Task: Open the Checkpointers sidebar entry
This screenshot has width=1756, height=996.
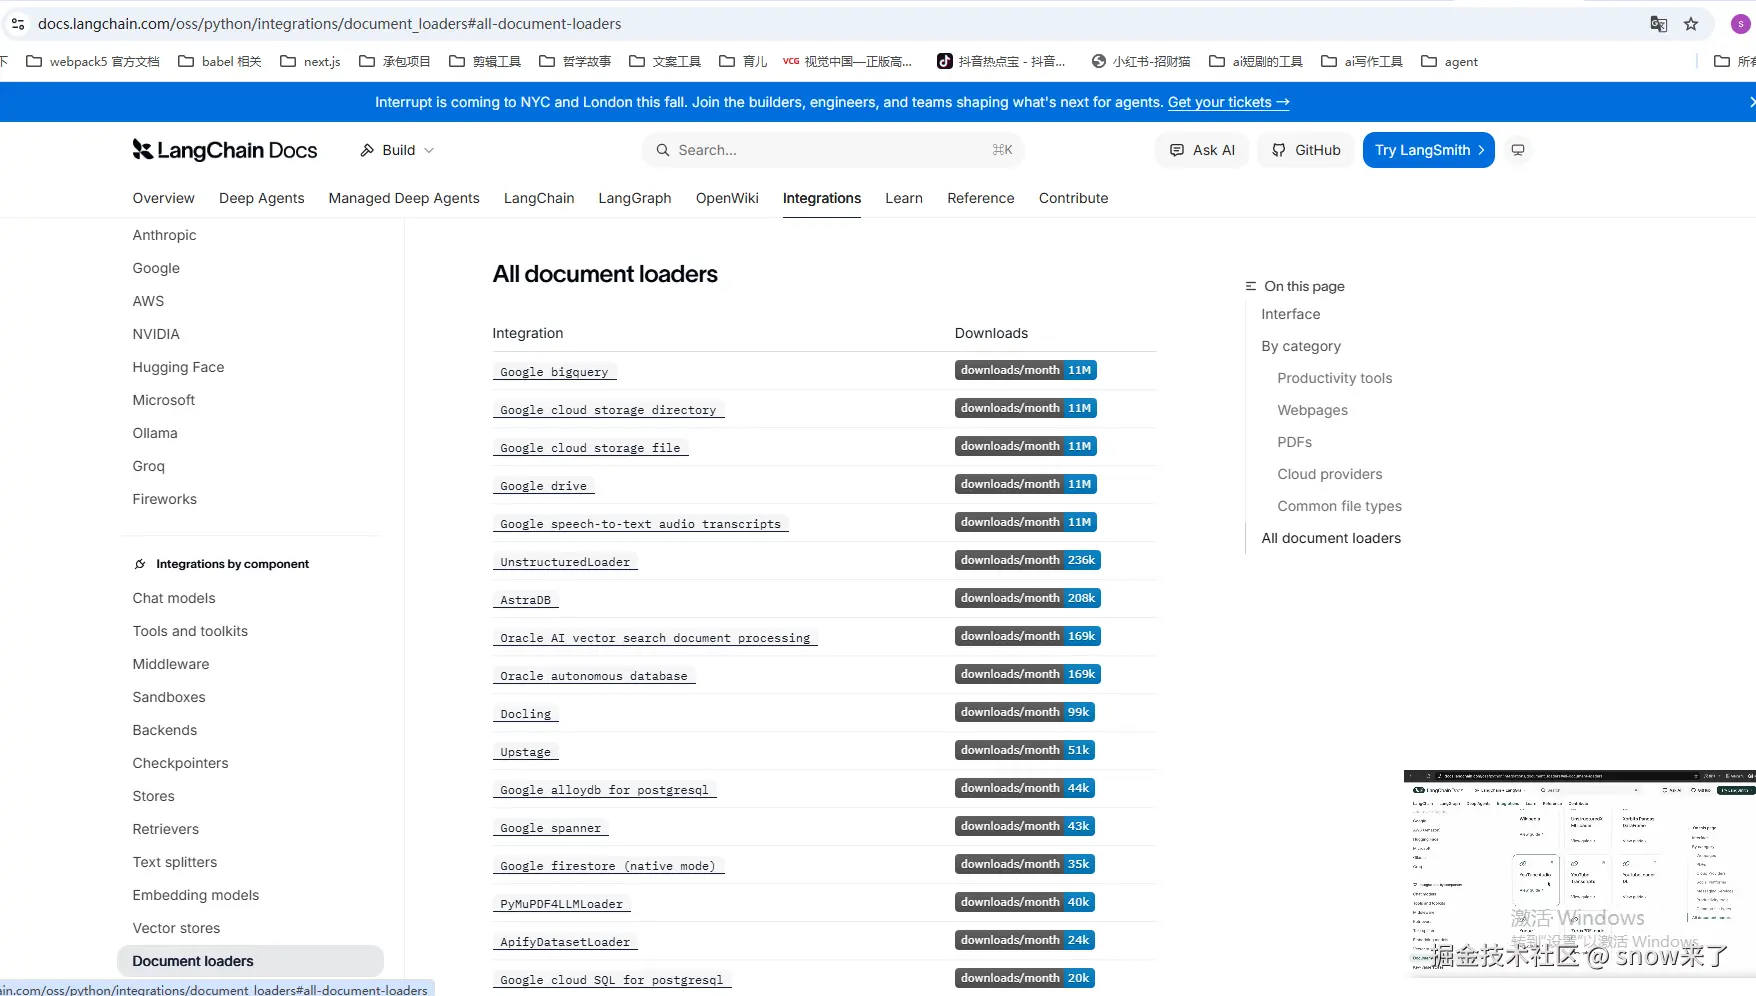Action: 181,763
